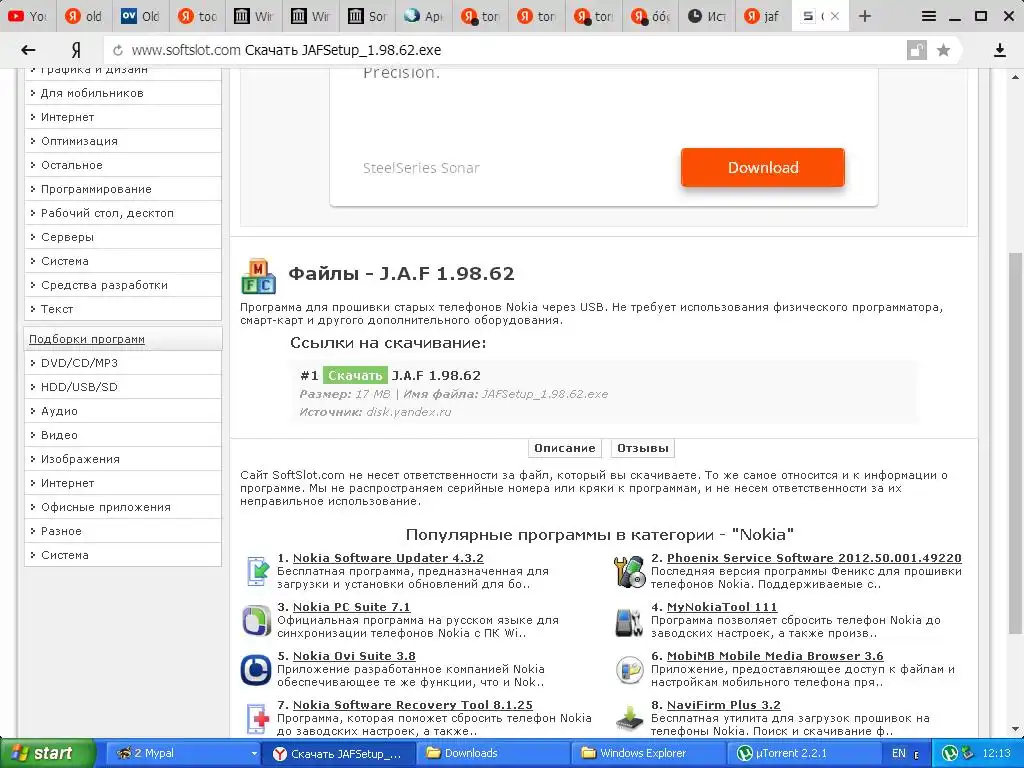Switch to the History 'Ист' tab
Screen dimensions: 1024x768
tap(707, 16)
